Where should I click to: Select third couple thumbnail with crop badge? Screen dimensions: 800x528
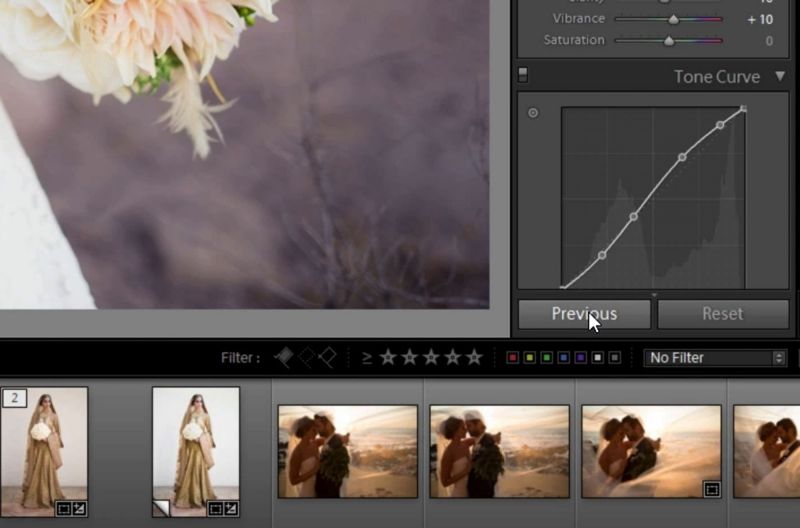click(652, 451)
